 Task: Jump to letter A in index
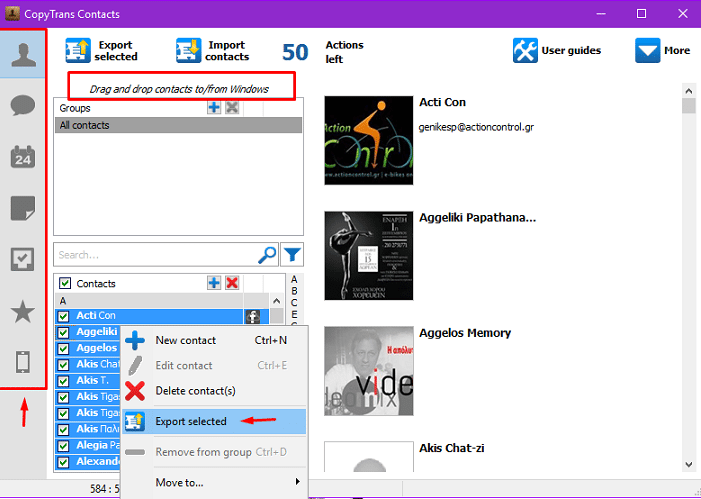pyautogui.click(x=294, y=279)
